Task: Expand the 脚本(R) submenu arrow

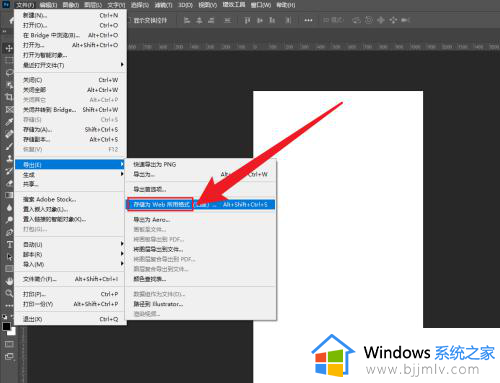Action: 122,254
